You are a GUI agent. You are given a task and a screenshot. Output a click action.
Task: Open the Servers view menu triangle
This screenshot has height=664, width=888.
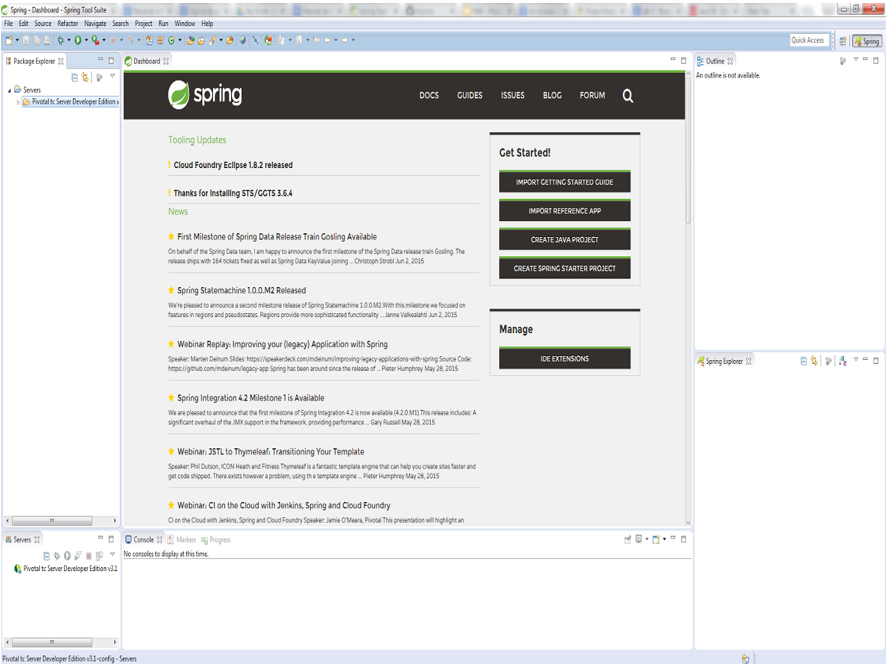(x=112, y=555)
